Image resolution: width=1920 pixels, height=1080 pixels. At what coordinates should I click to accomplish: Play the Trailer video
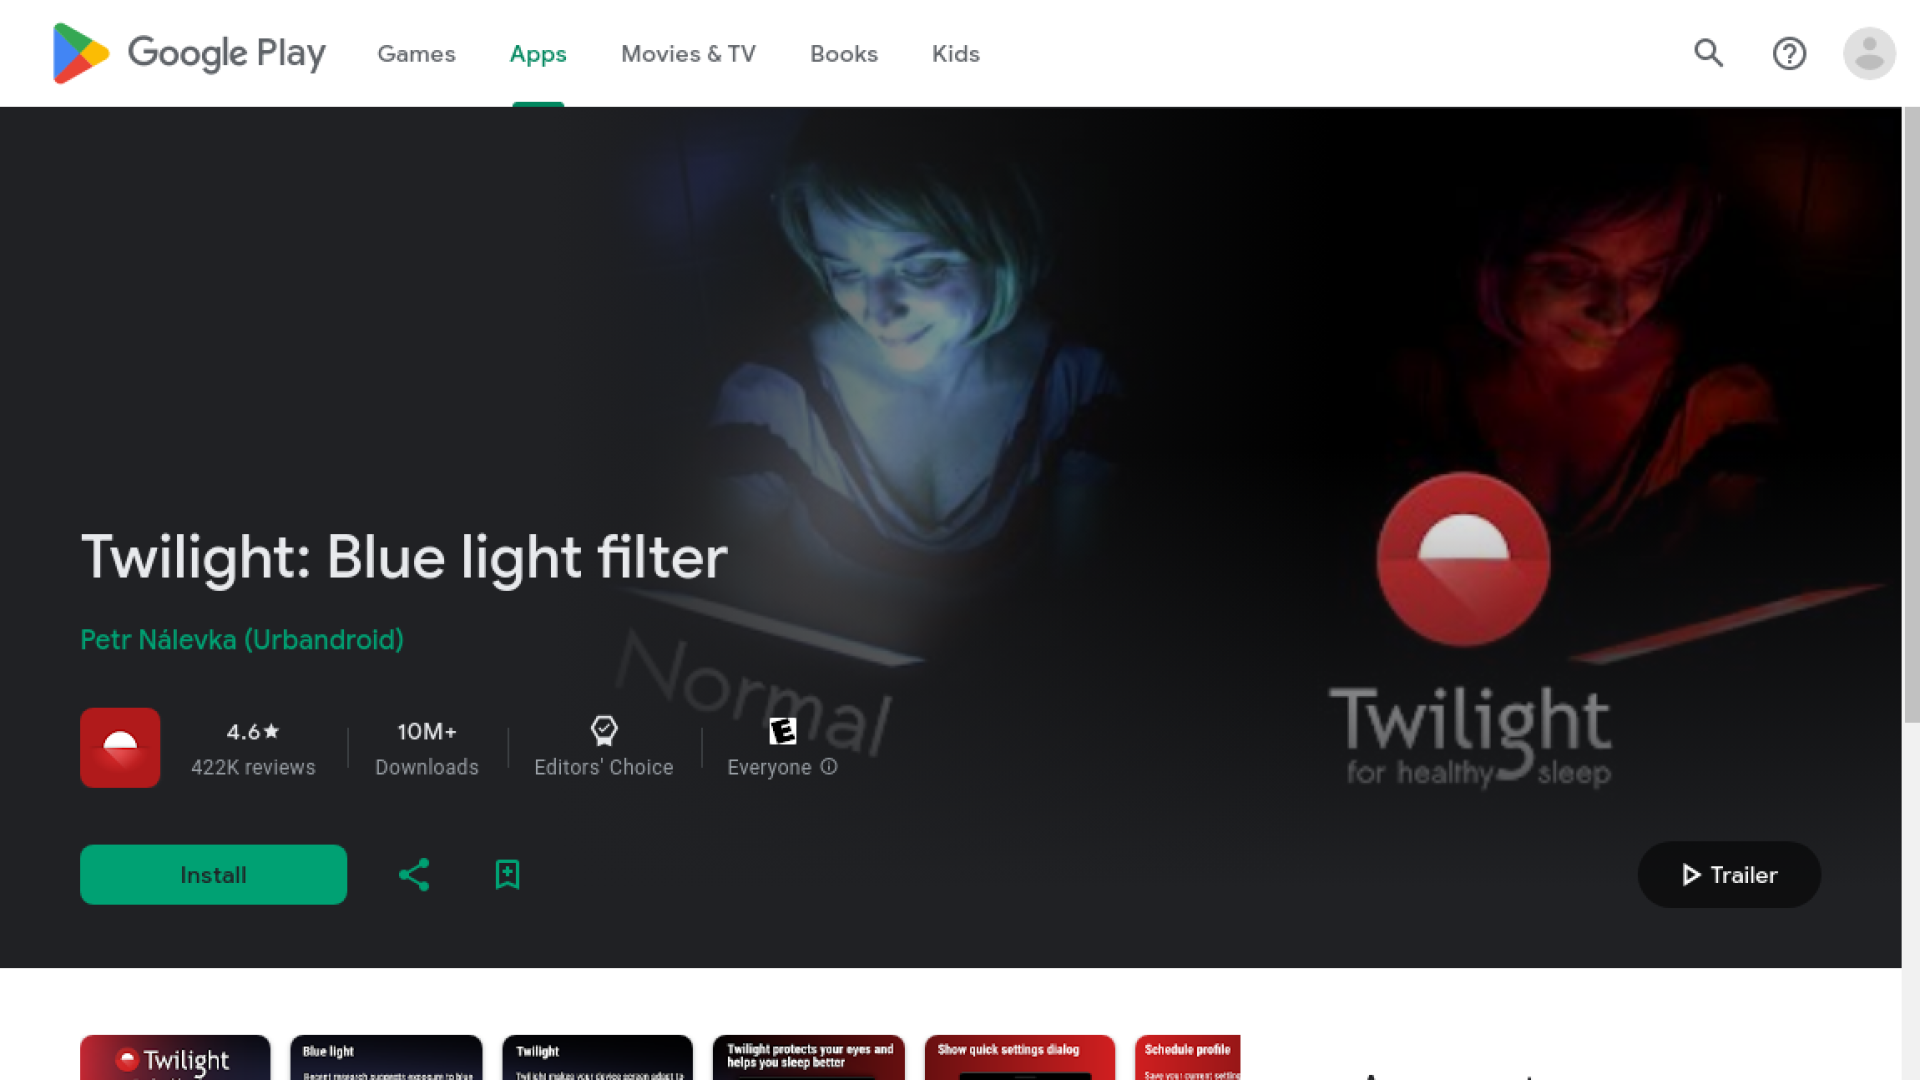(x=1728, y=874)
